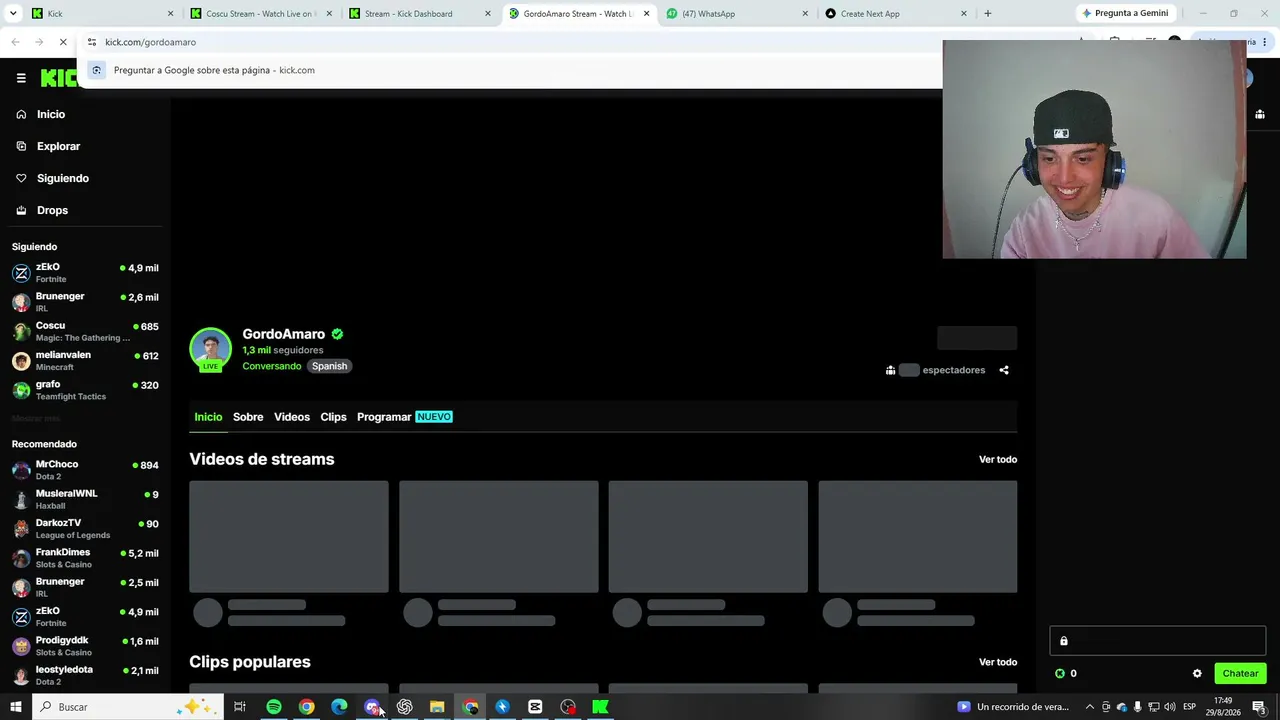Open Discord from the taskbar

372,707
